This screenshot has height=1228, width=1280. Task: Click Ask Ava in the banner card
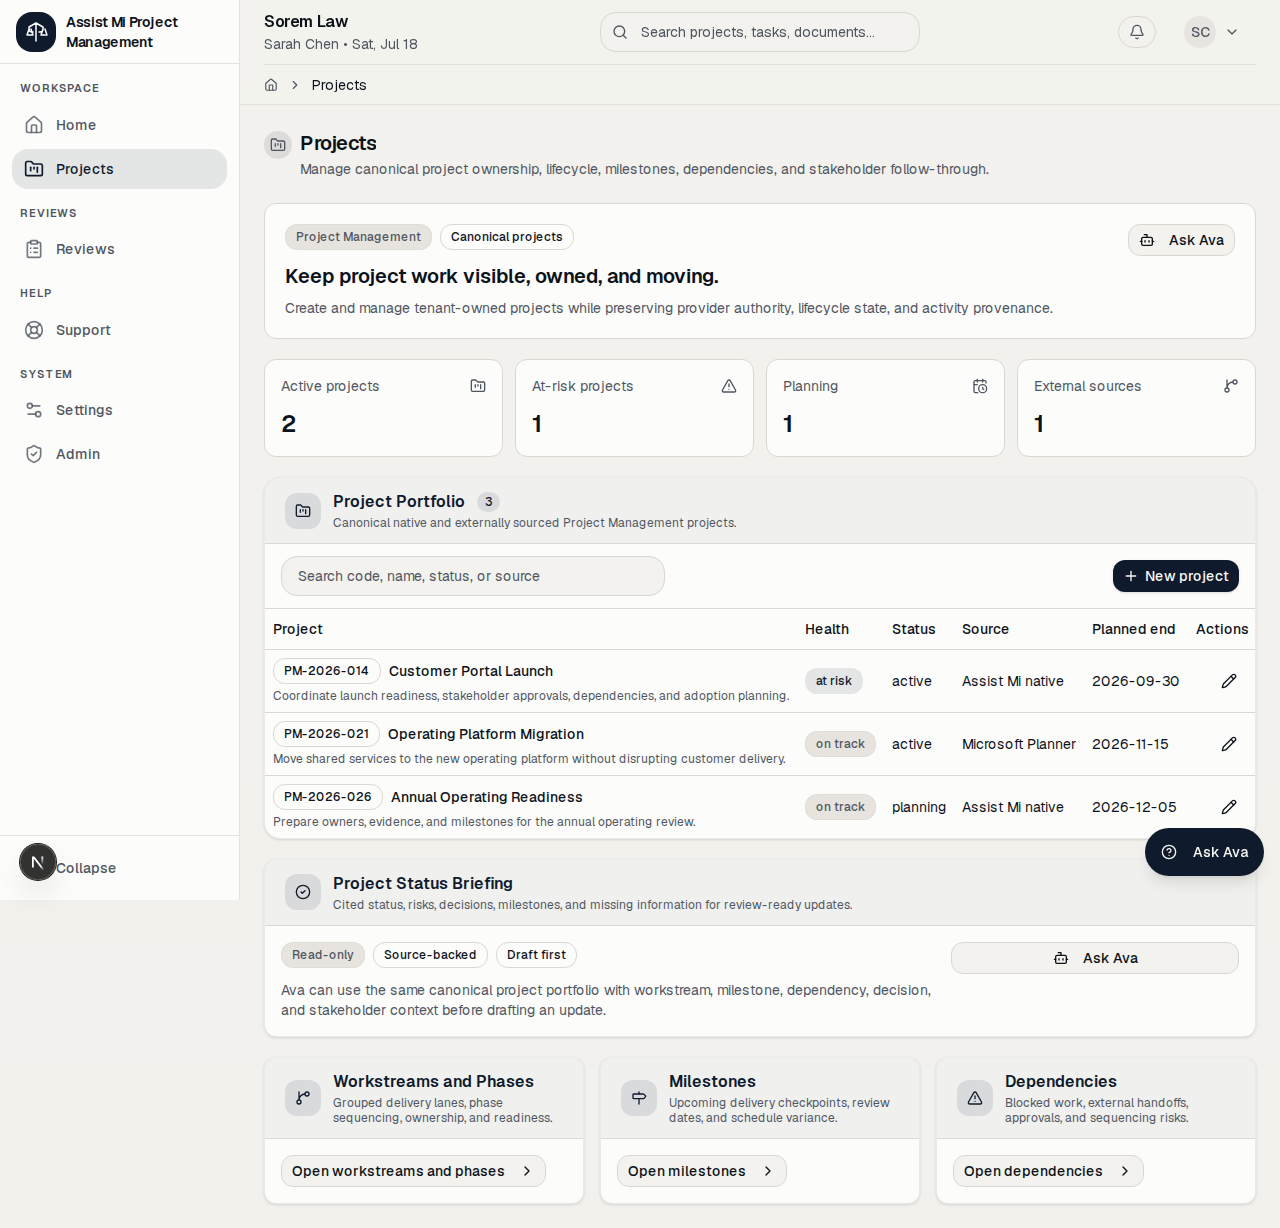[x=1181, y=240]
